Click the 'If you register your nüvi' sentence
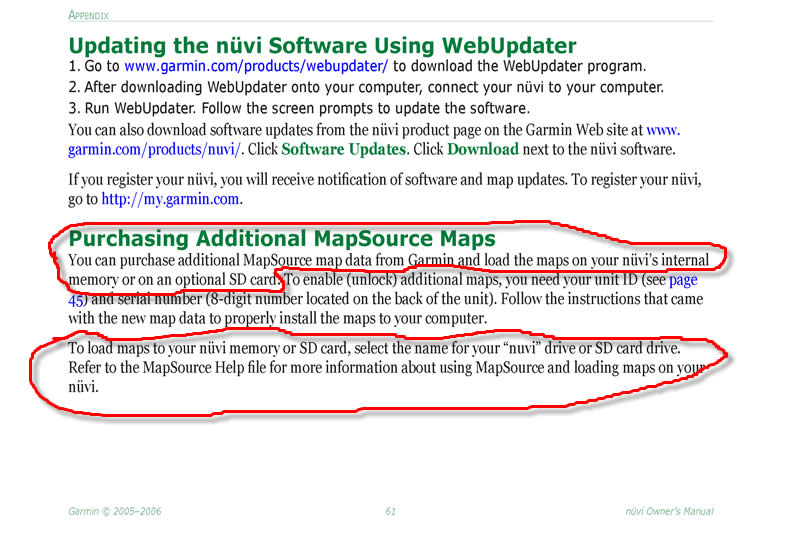This screenshot has width=788, height=536. 384,180
